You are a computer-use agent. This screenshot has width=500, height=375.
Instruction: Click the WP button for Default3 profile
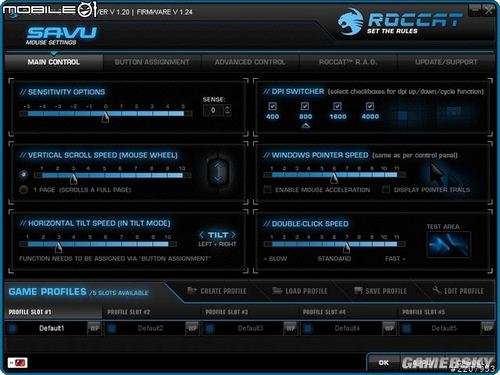click(x=290, y=328)
